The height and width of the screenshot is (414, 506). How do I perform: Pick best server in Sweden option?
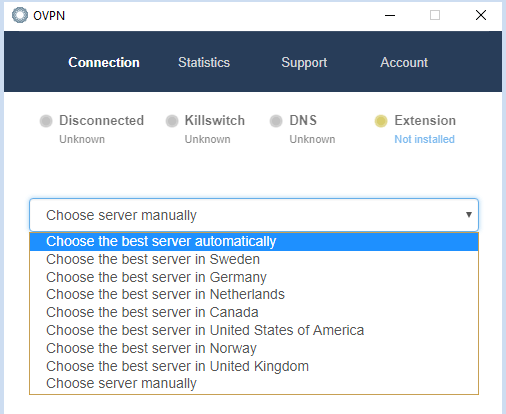pos(254,259)
